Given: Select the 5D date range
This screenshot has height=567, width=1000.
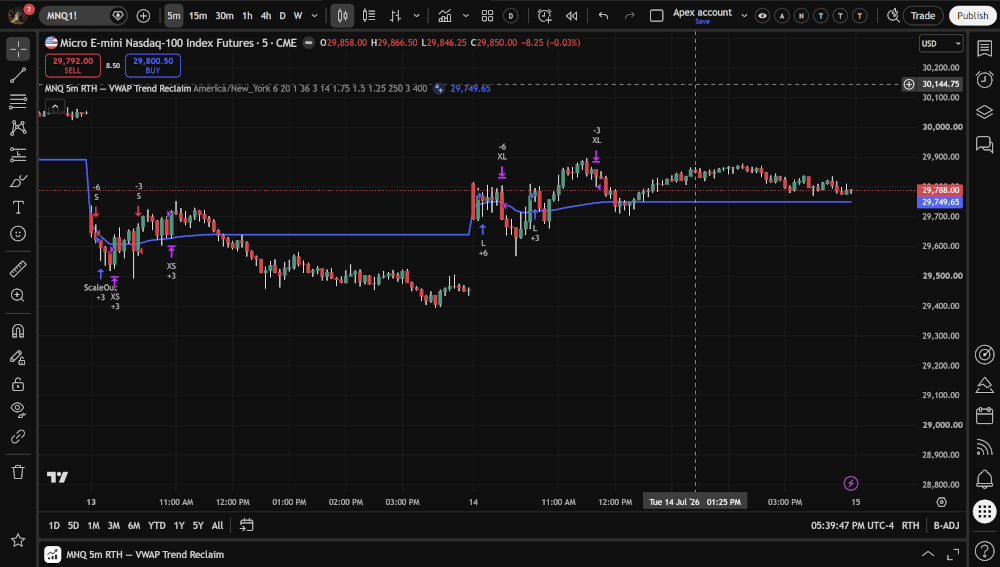Looking at the screenshot, I should click(x=73, y=526).
